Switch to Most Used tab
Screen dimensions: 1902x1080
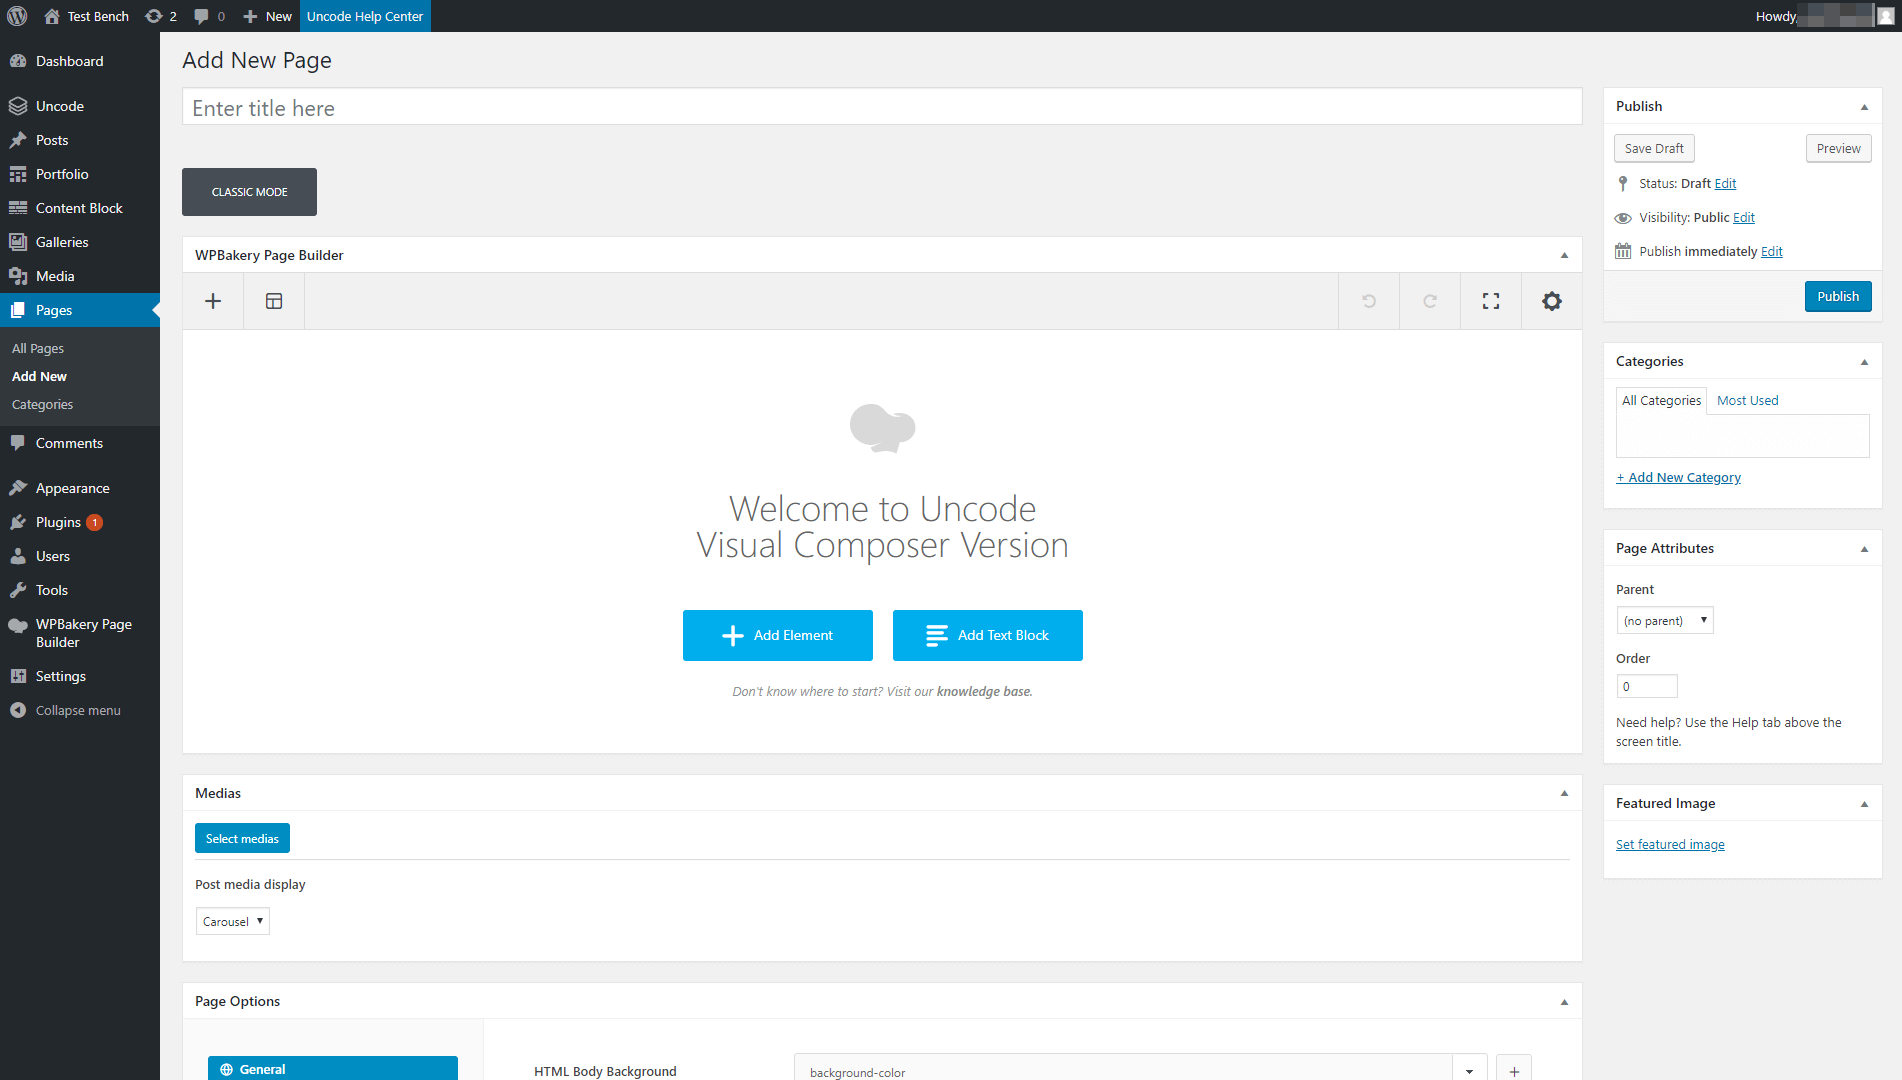1747,400
